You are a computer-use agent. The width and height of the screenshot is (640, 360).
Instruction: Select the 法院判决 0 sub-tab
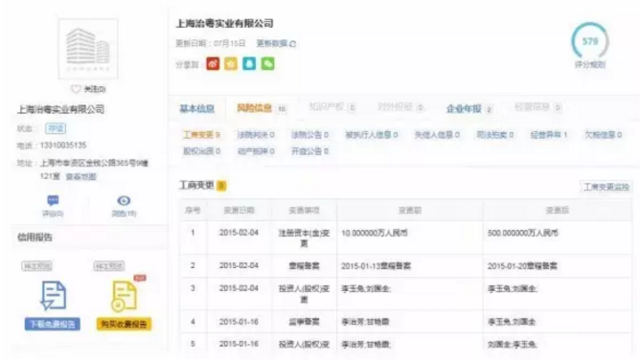tap(256, 135)
